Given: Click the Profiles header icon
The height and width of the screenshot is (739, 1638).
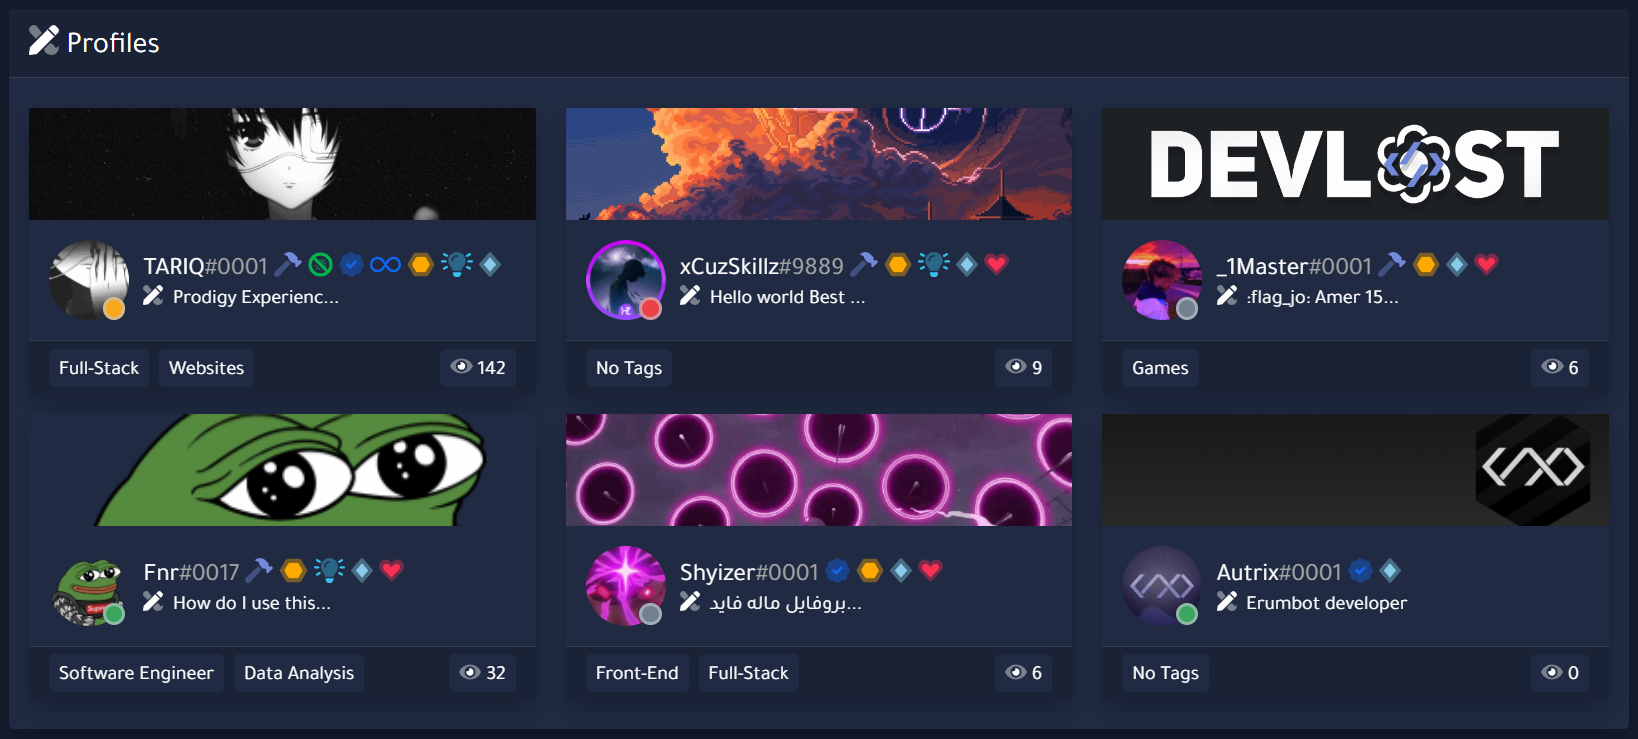Looking at the screenshot, I should point(44,41).
